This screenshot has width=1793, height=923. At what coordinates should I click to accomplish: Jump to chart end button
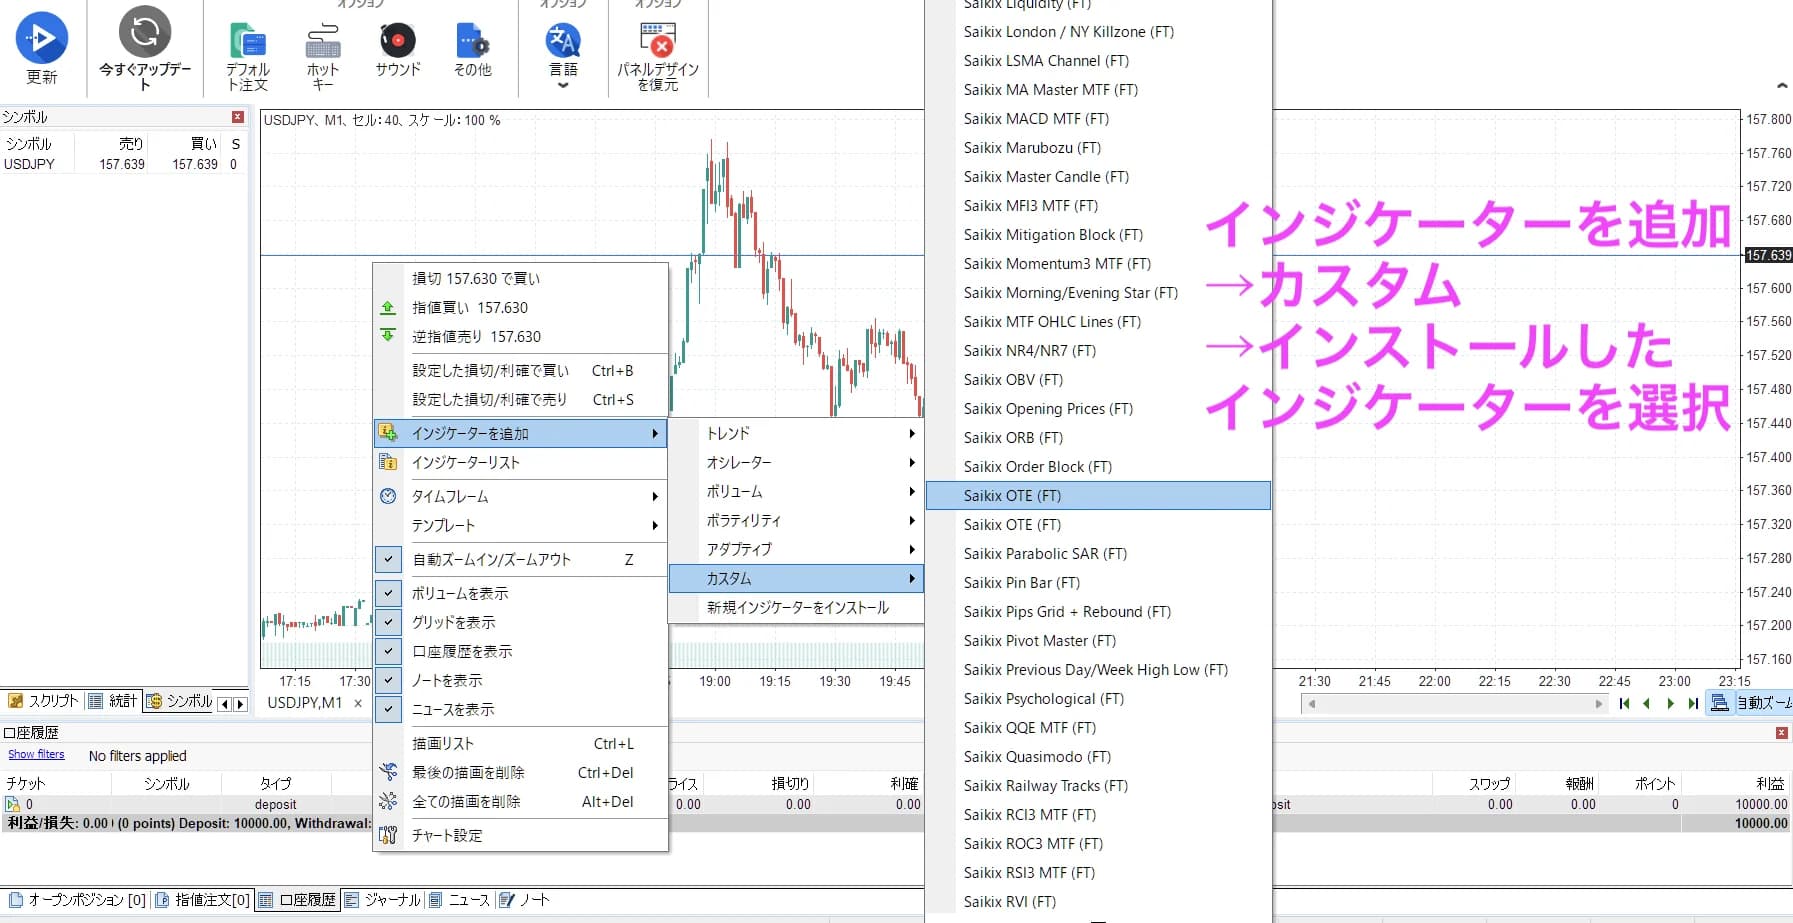(x=1693, y=703)
